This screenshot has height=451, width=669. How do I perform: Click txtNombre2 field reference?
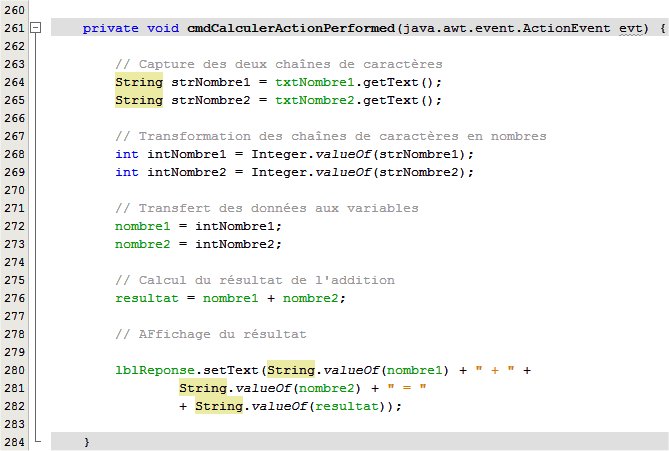(x=315, y=100)
